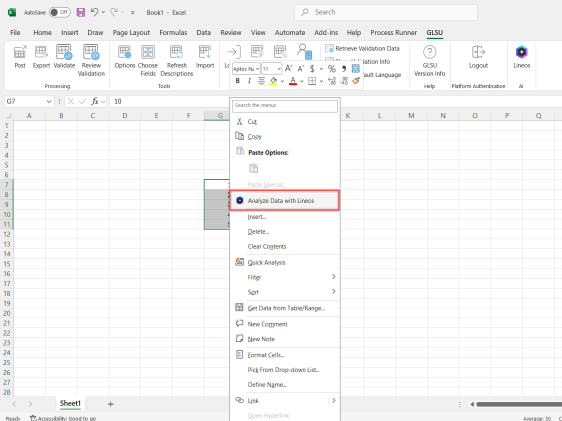Expand the borders dropdown arrow
This screenshot has width=562, height=421.
click(x=321, y=81)
